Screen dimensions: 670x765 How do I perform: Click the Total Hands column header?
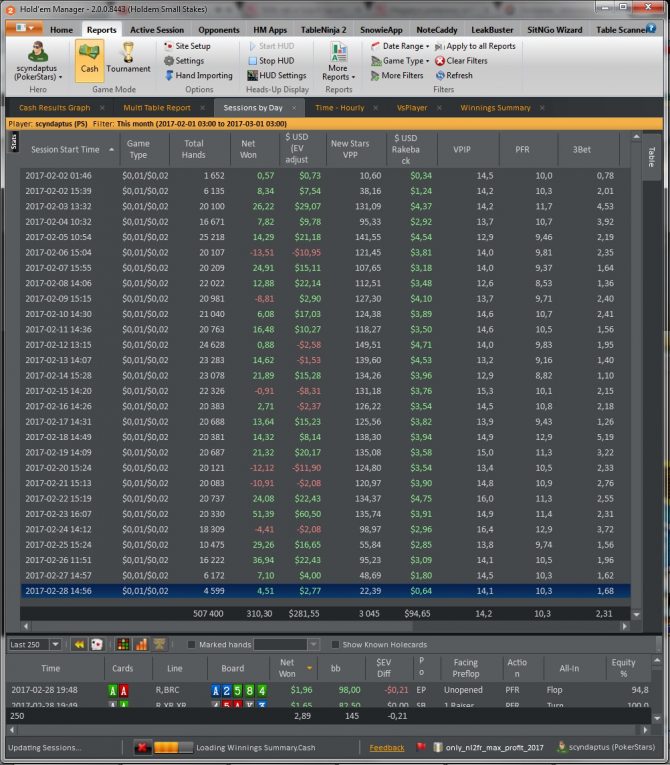coord(194,149)
